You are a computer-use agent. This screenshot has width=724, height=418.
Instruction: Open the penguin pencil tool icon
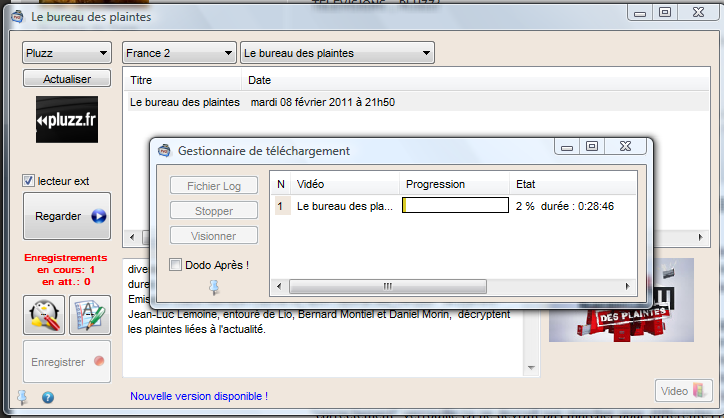[44, 315]
